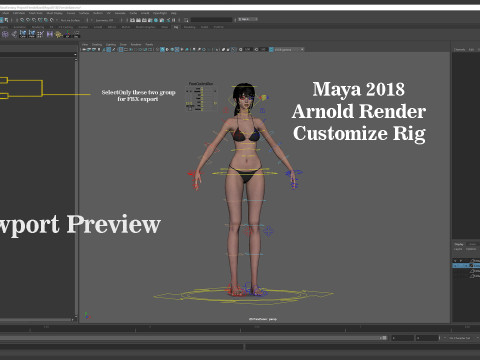Open the Mesh Tools menu

pyautogui.click(x=35, y=13)
